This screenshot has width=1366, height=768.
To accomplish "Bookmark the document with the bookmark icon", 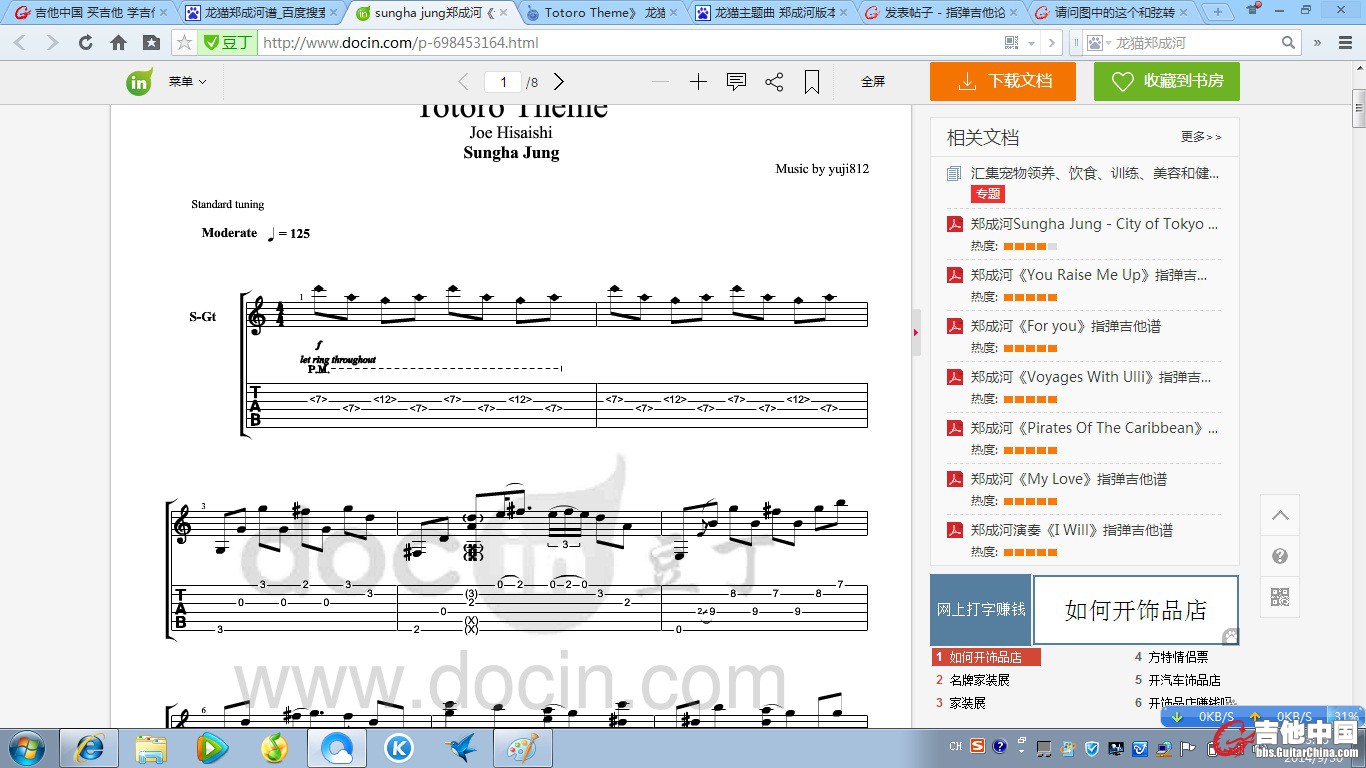I will coord(812,82).
